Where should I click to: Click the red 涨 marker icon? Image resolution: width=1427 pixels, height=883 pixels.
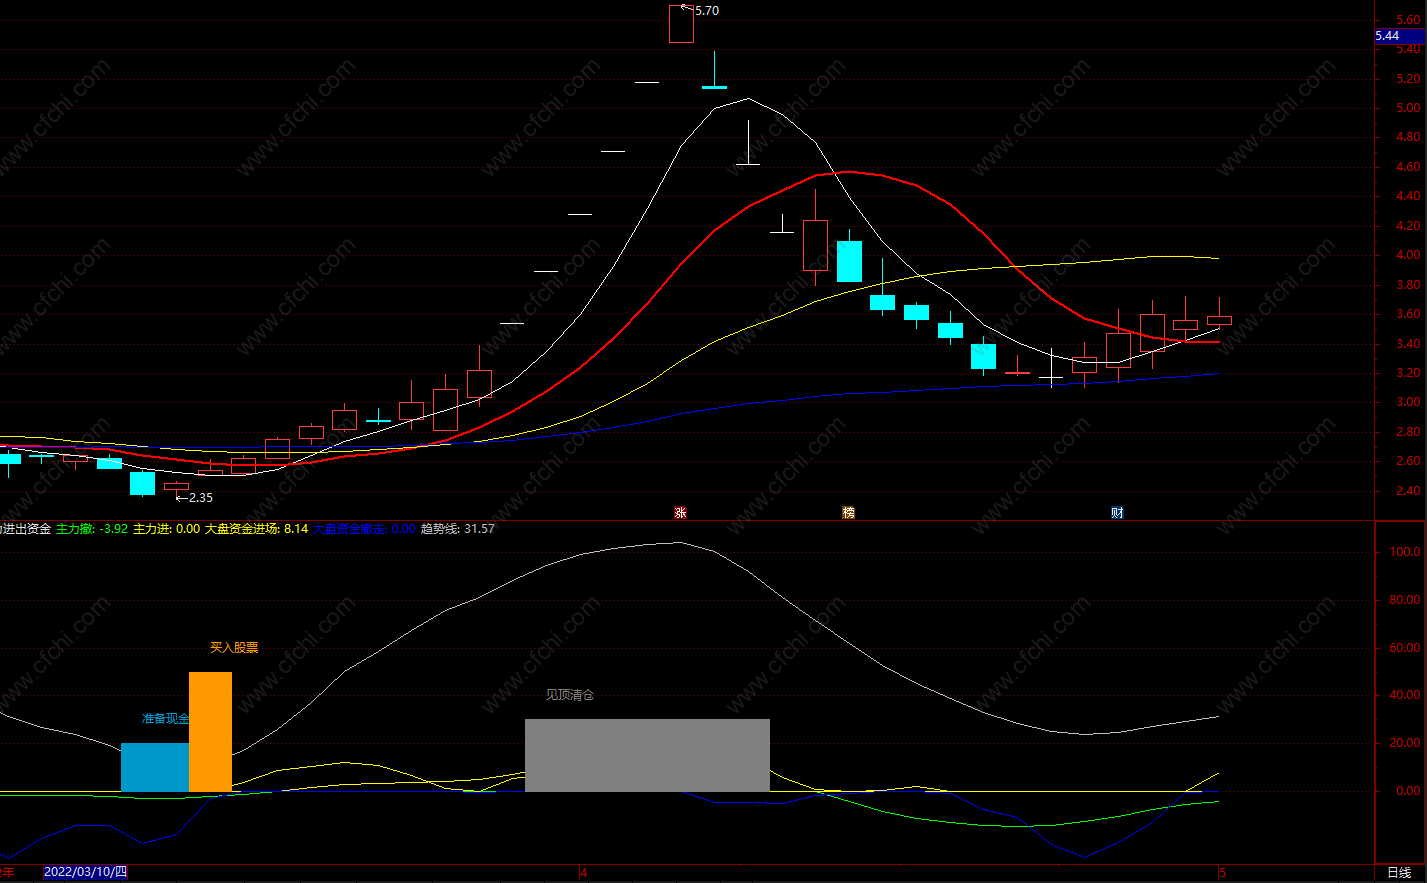(681, 513)
